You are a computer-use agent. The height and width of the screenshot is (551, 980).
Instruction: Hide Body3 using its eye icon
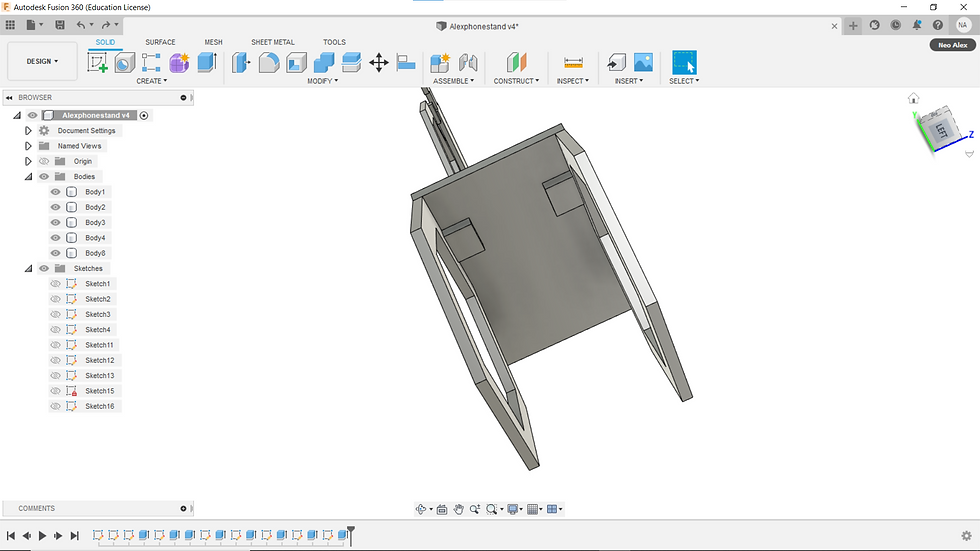click(56, 222)
